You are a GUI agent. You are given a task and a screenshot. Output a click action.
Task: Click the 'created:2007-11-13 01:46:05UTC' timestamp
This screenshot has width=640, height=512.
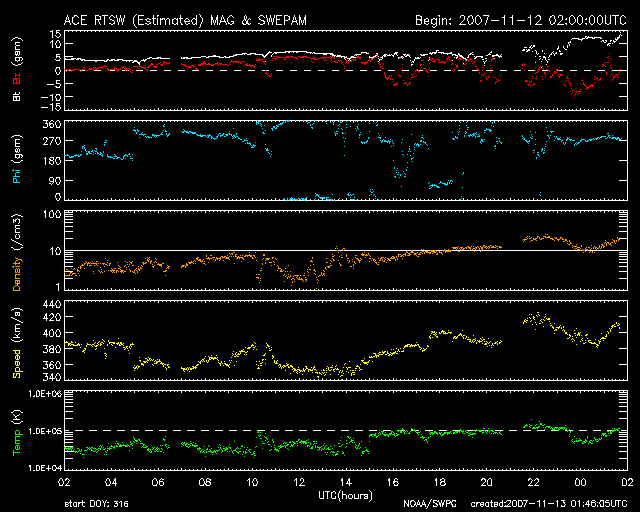549,504
